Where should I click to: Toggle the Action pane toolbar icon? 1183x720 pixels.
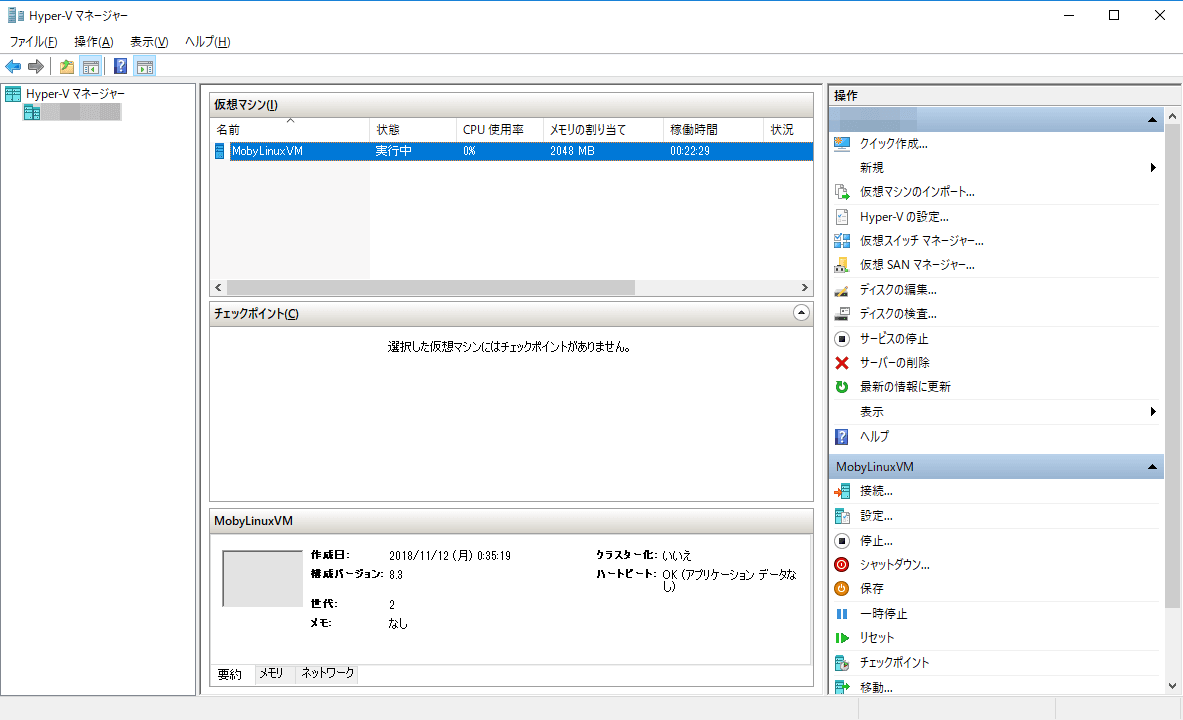coord(145,66)
